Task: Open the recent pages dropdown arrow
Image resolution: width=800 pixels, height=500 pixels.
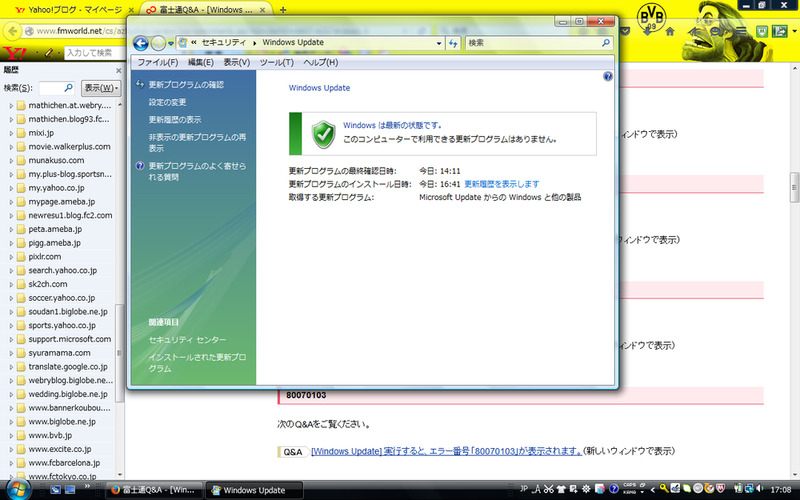Action: click(x=171, y=43)
